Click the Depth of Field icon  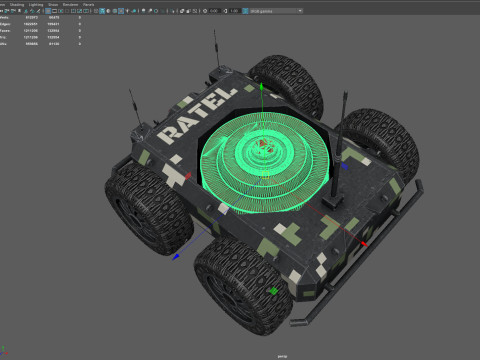point(163,11)
